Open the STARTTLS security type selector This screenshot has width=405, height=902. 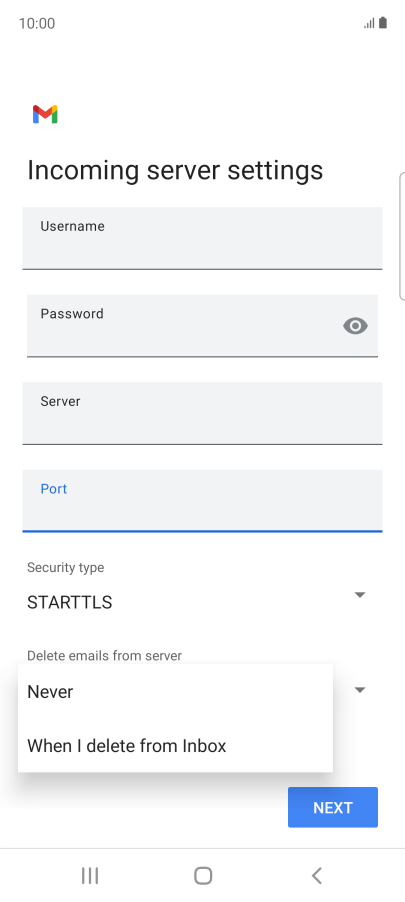tap(196, 602)
